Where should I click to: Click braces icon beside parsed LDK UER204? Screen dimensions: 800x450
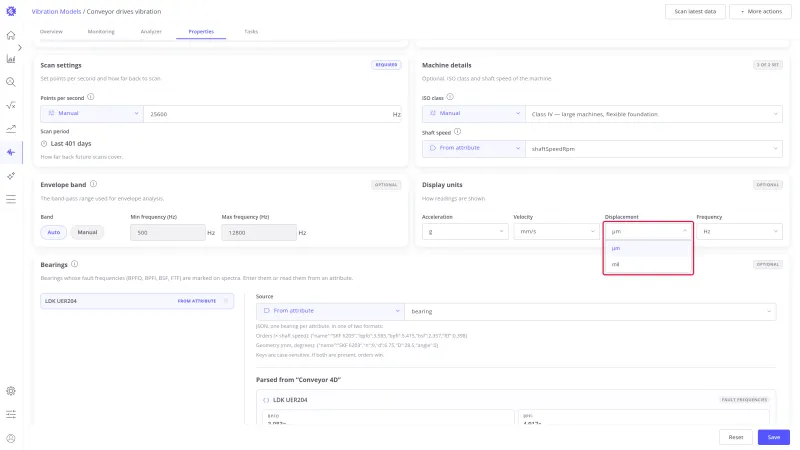[x=266, y=400]
